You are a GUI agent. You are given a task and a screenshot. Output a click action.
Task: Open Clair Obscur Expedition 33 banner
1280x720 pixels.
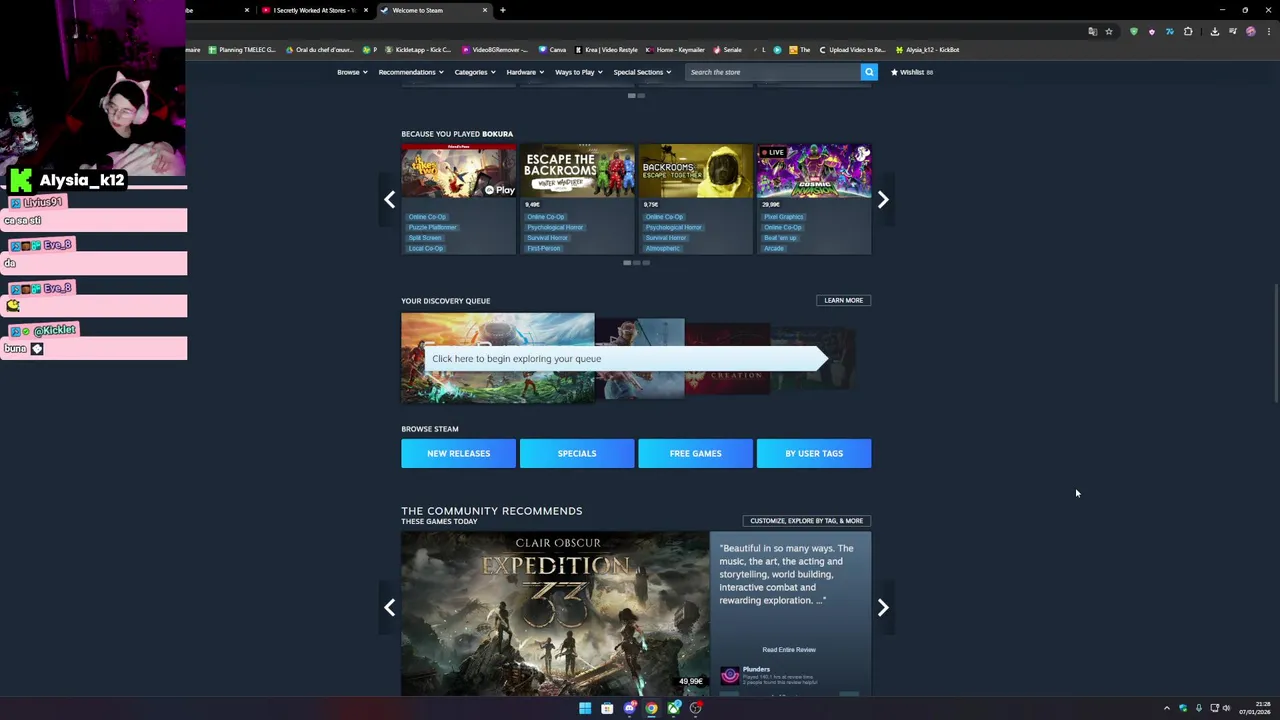(555, 613)
